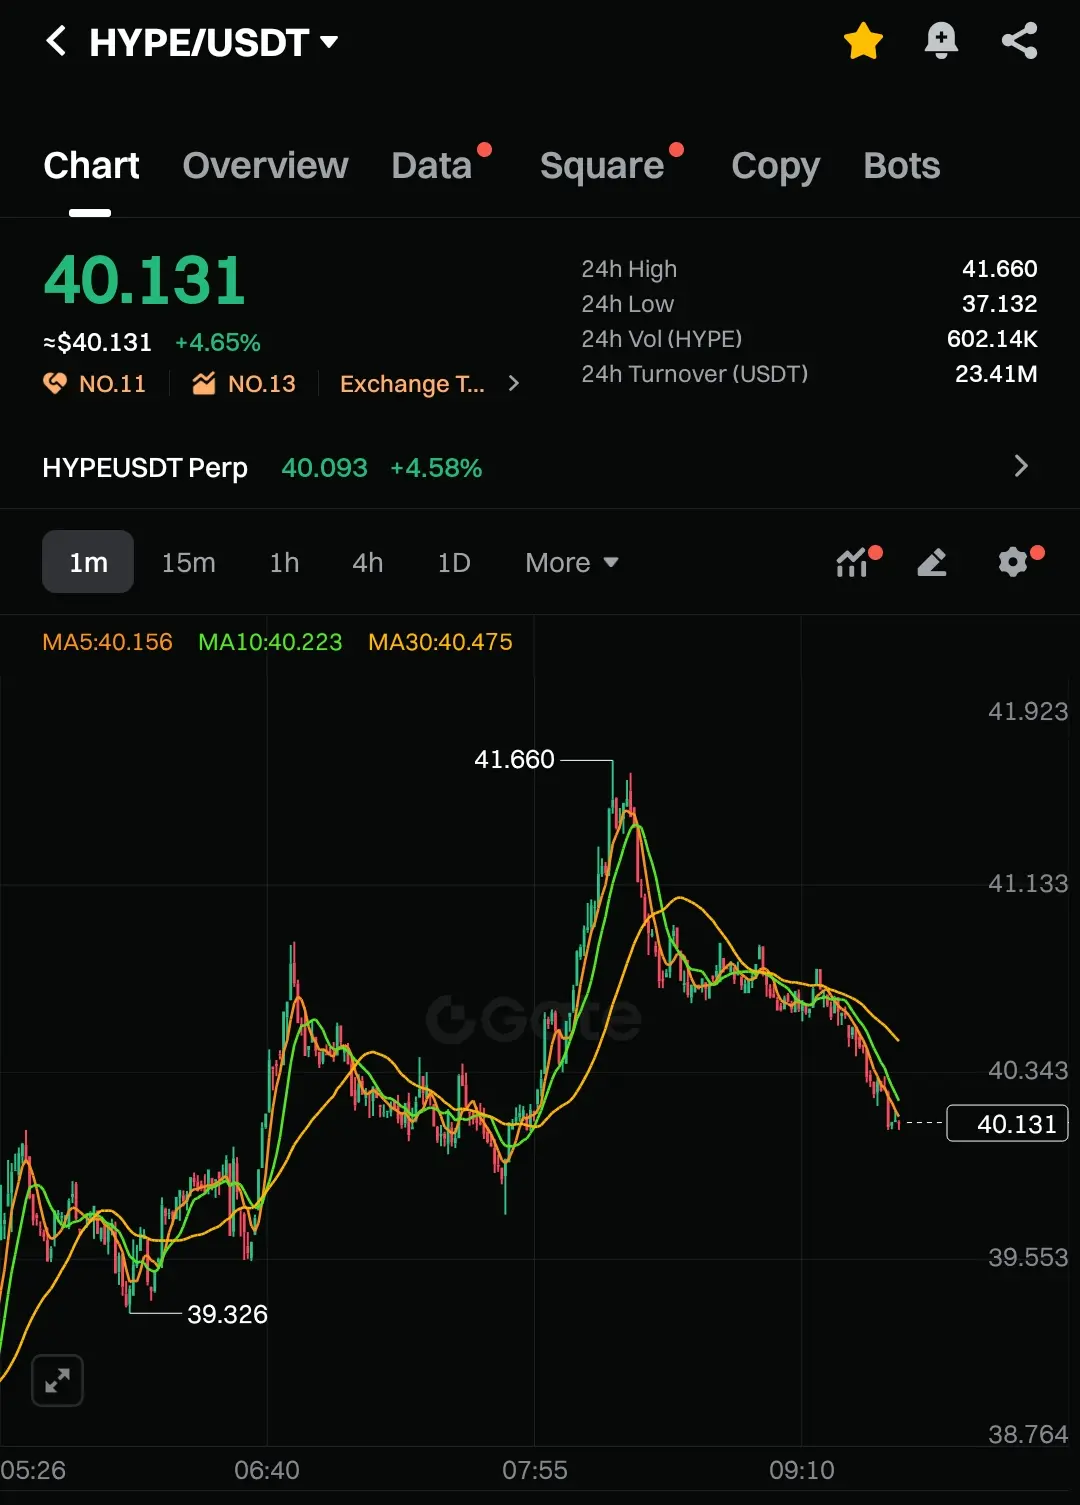Tap the 24h High value 41.660
This screenshot has width=1080, height=1505.
pos(999,269)
